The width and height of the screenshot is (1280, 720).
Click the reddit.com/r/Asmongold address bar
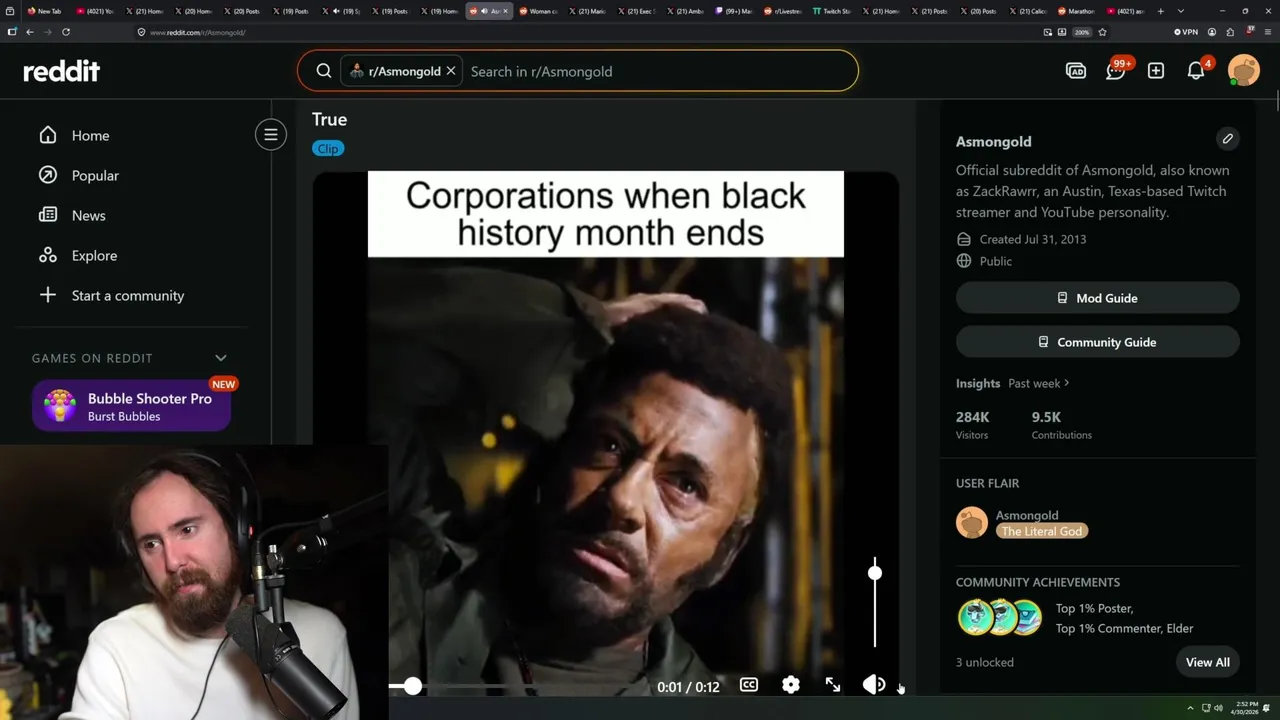[585, 32]
